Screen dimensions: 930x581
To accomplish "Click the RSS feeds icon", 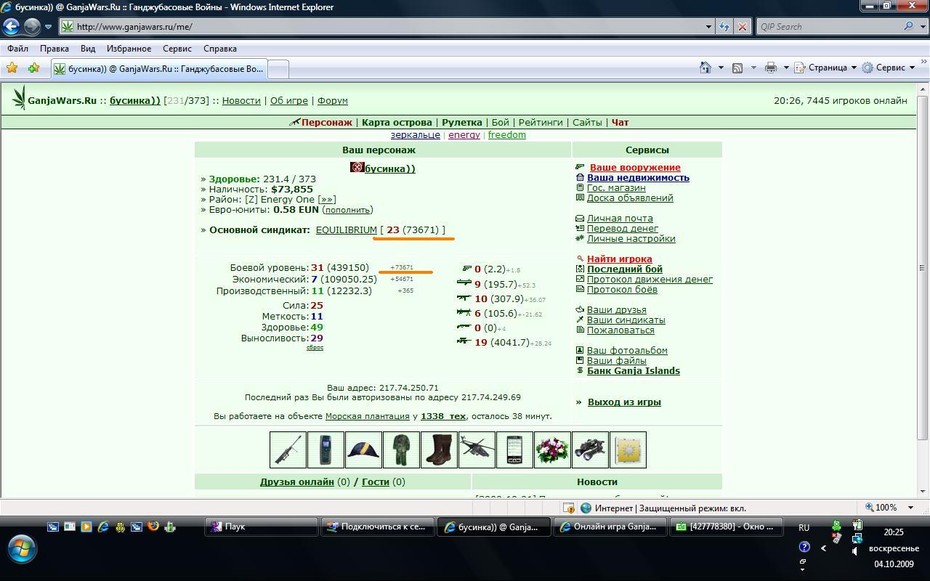I will coord(737,68).
